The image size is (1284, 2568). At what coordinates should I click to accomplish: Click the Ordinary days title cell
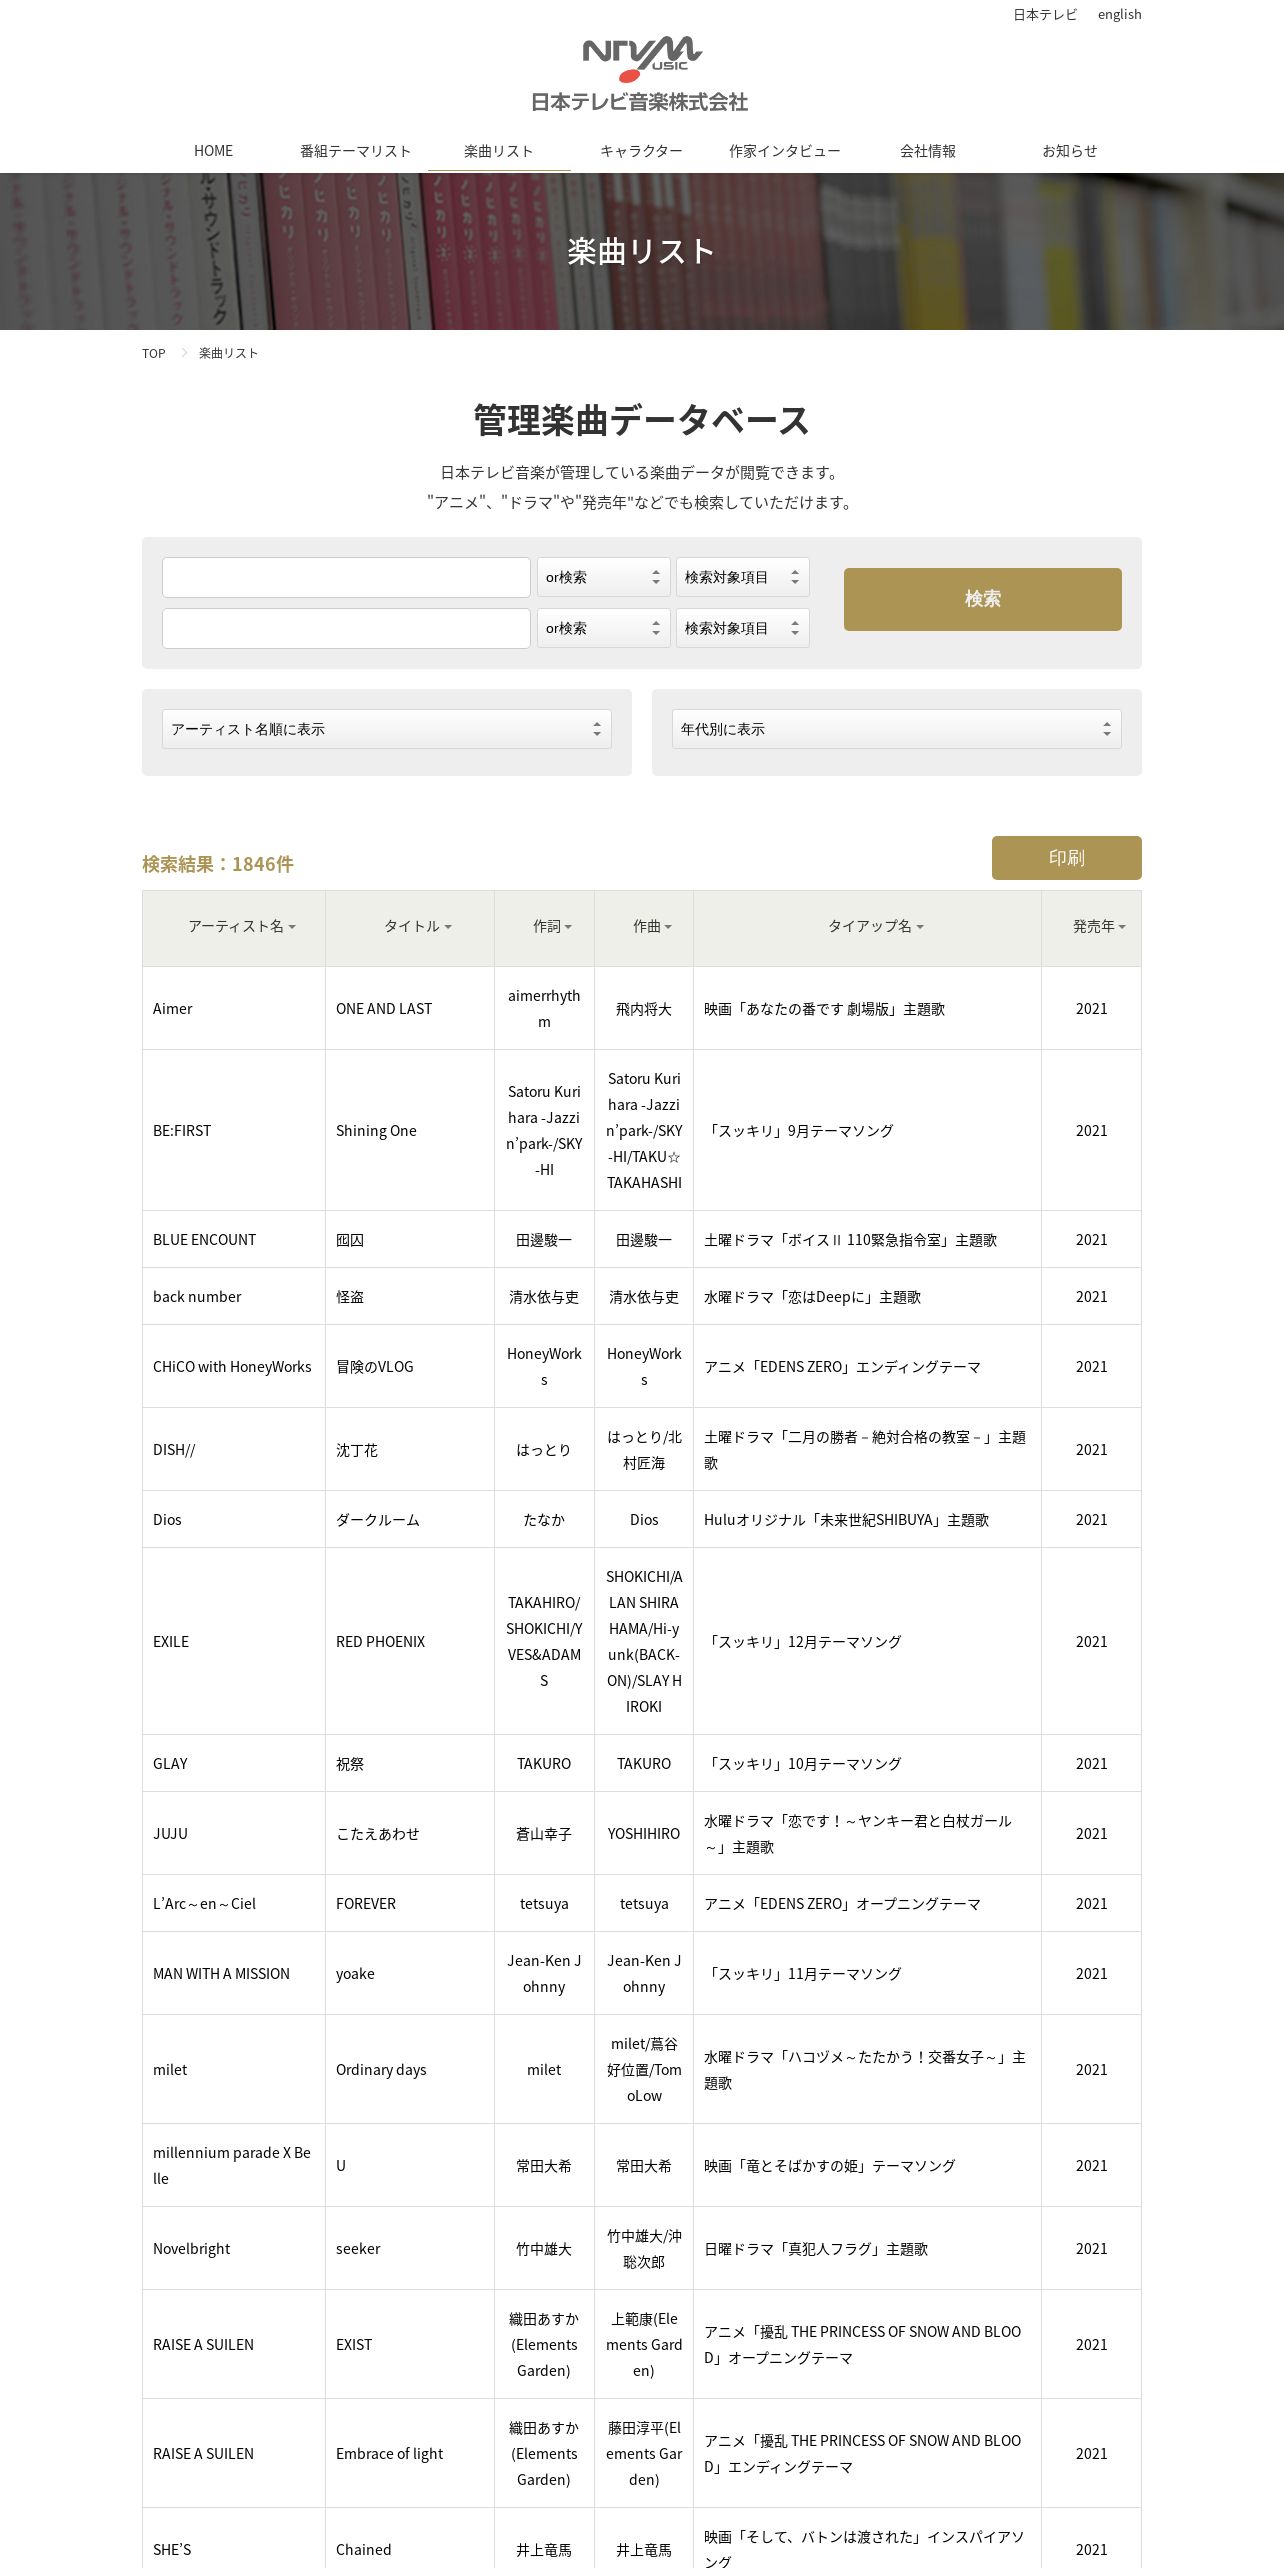coord(410,2070)
